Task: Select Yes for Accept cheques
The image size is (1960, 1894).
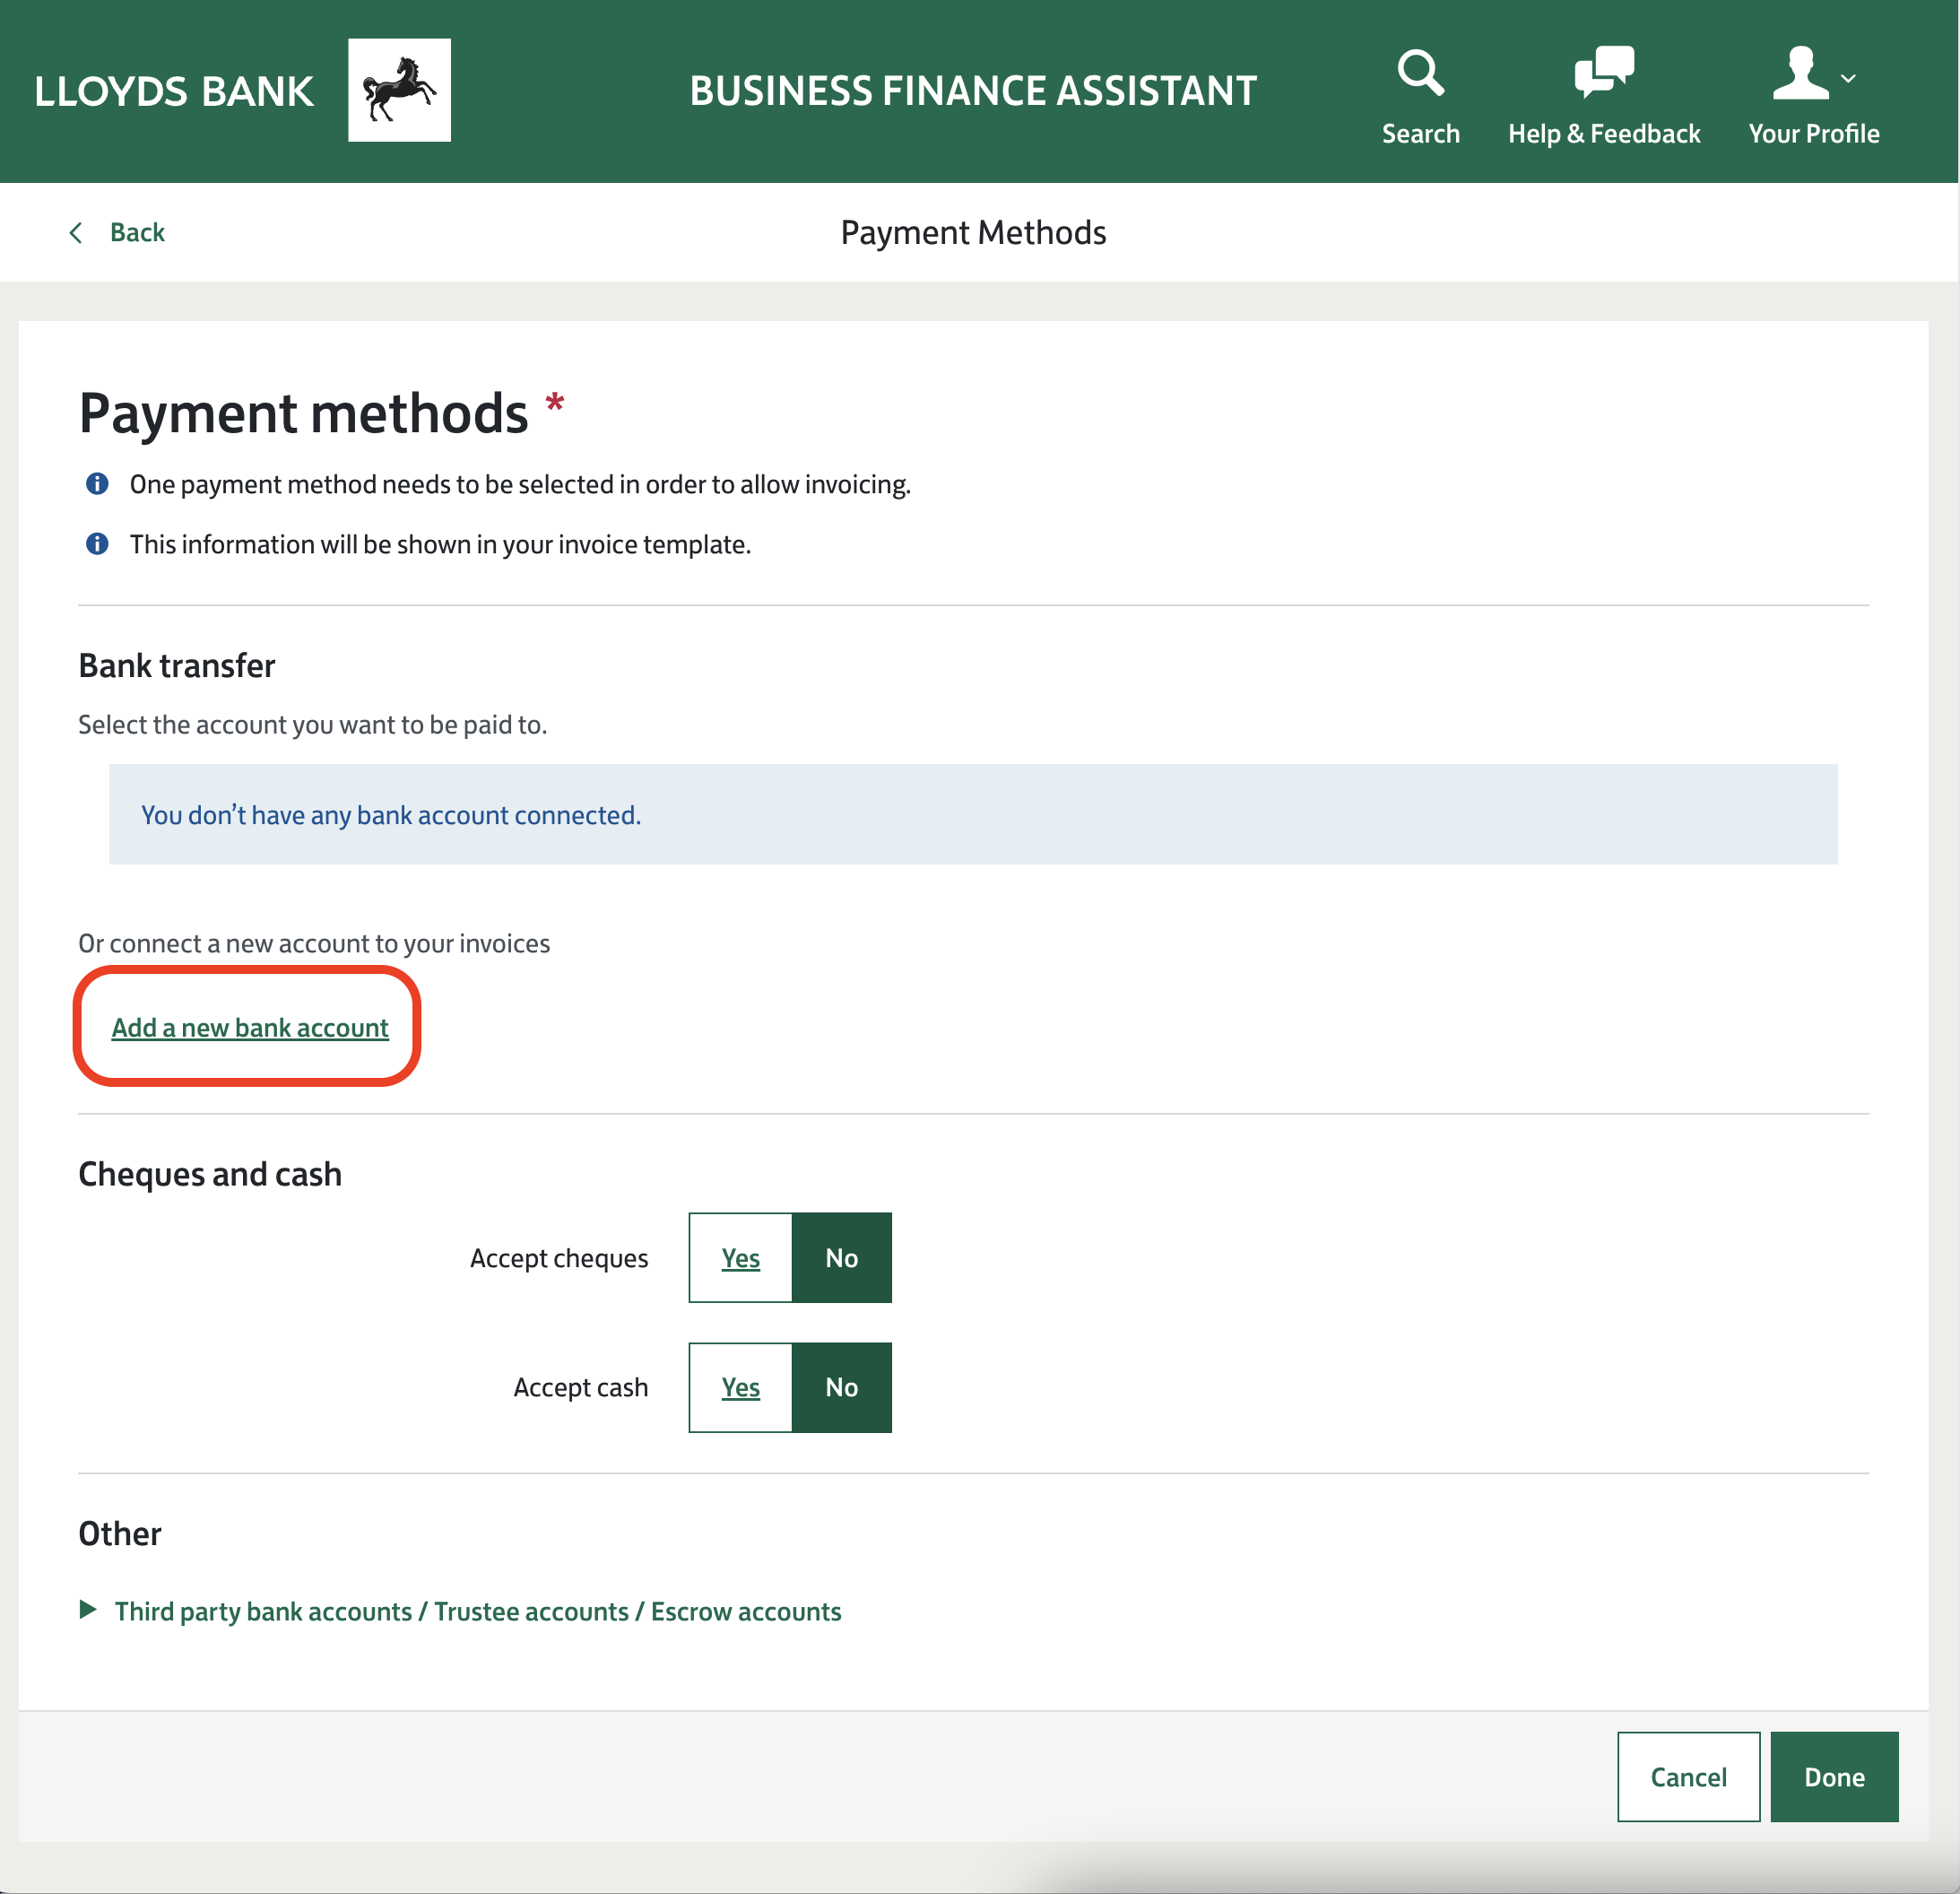Action: (740, 1258)
